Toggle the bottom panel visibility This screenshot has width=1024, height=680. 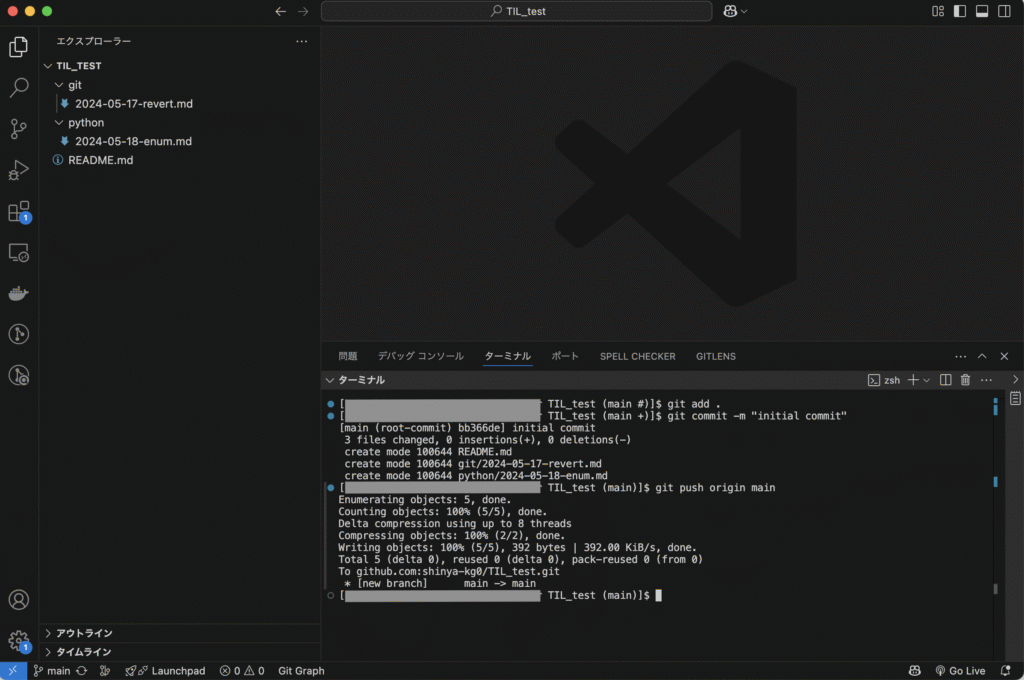[982, 11]
